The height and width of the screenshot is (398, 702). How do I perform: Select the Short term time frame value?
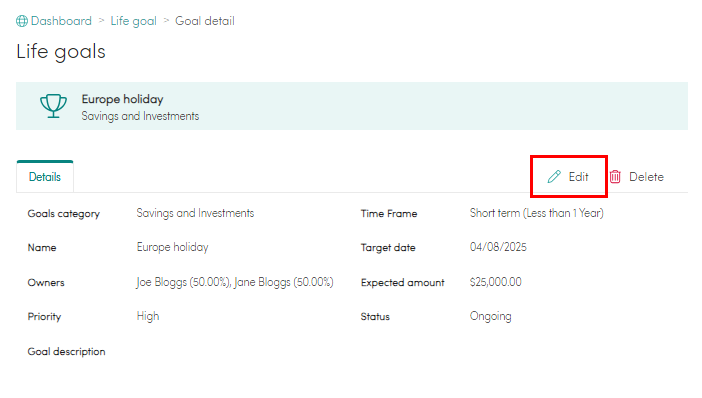pos(536,213)
